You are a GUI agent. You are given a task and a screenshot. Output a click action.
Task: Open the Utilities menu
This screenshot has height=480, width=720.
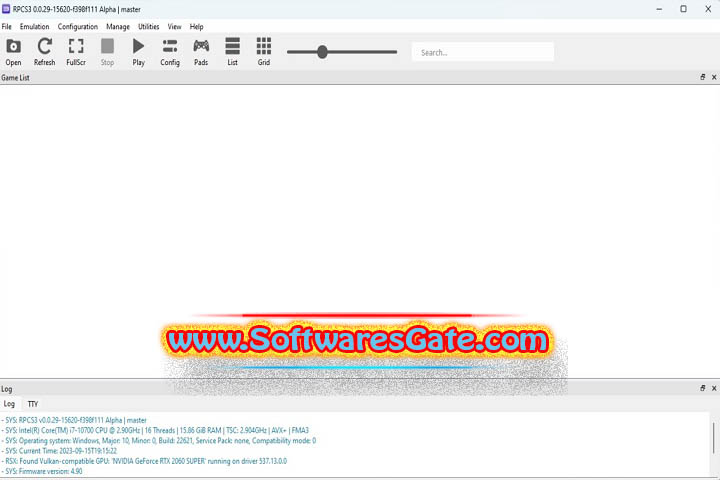coord(149,27)
